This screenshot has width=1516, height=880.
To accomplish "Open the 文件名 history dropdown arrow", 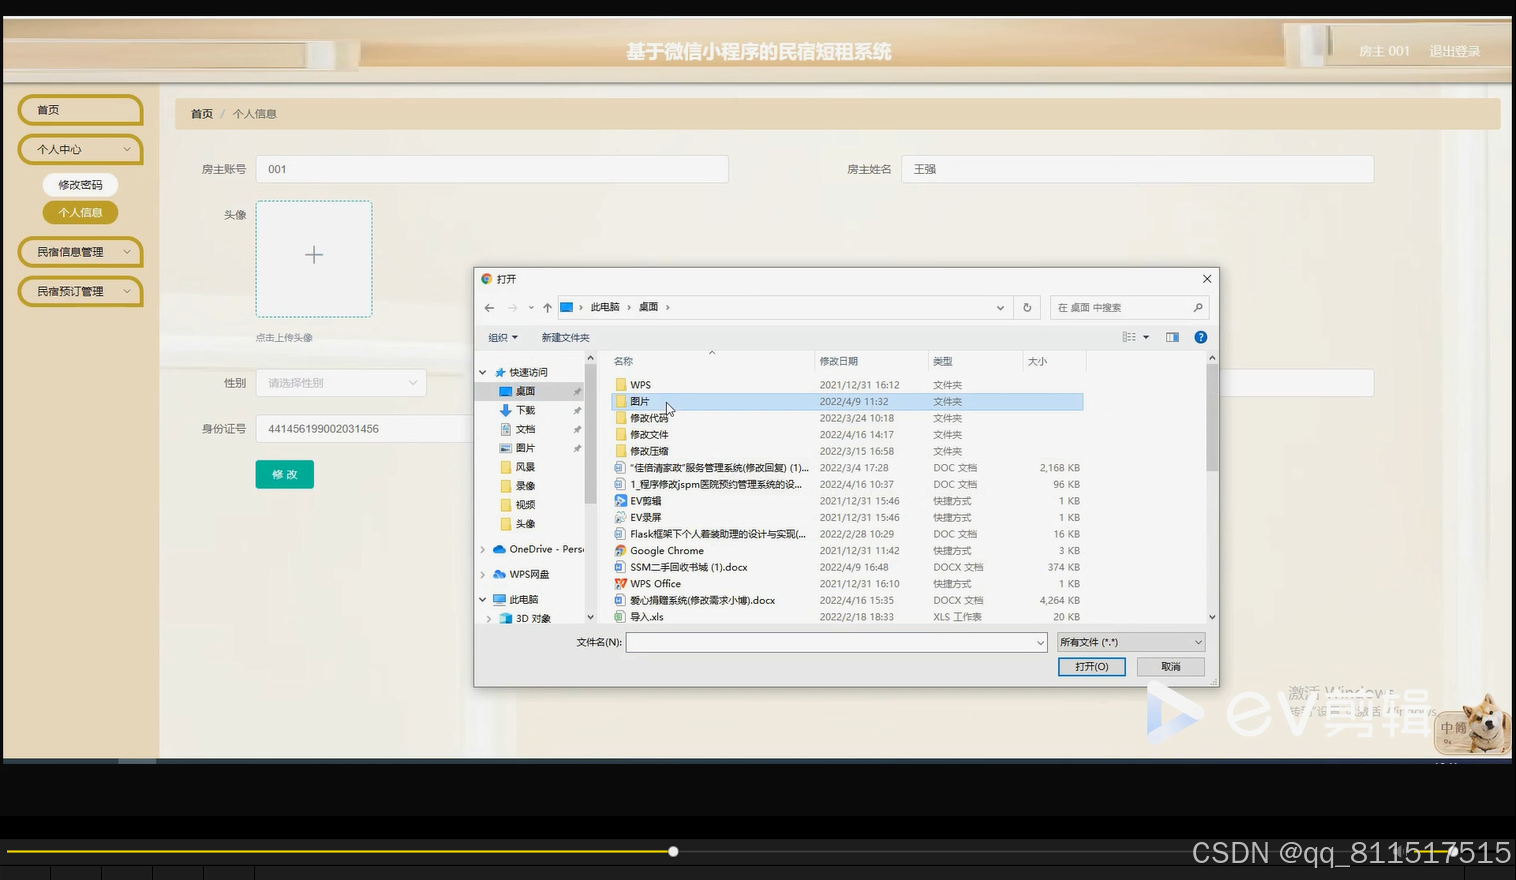I will [x=1040, y=643].
